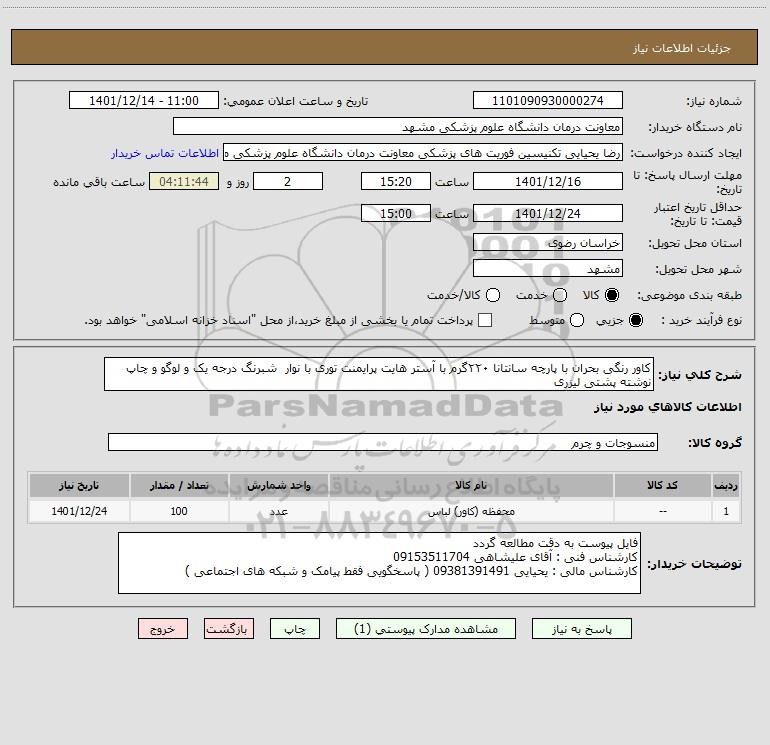Click the days remaining field 2
This screenshot has height=745, width=770.
[x=288, y=181]
